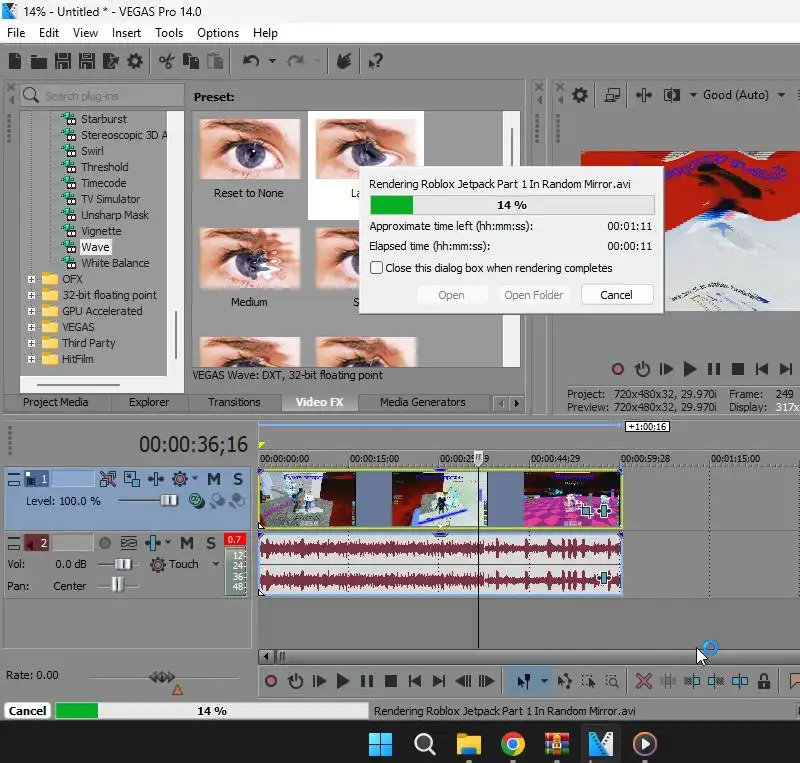
Task: Open project Properties gear in main toolbar
Action: click(135, 61)
